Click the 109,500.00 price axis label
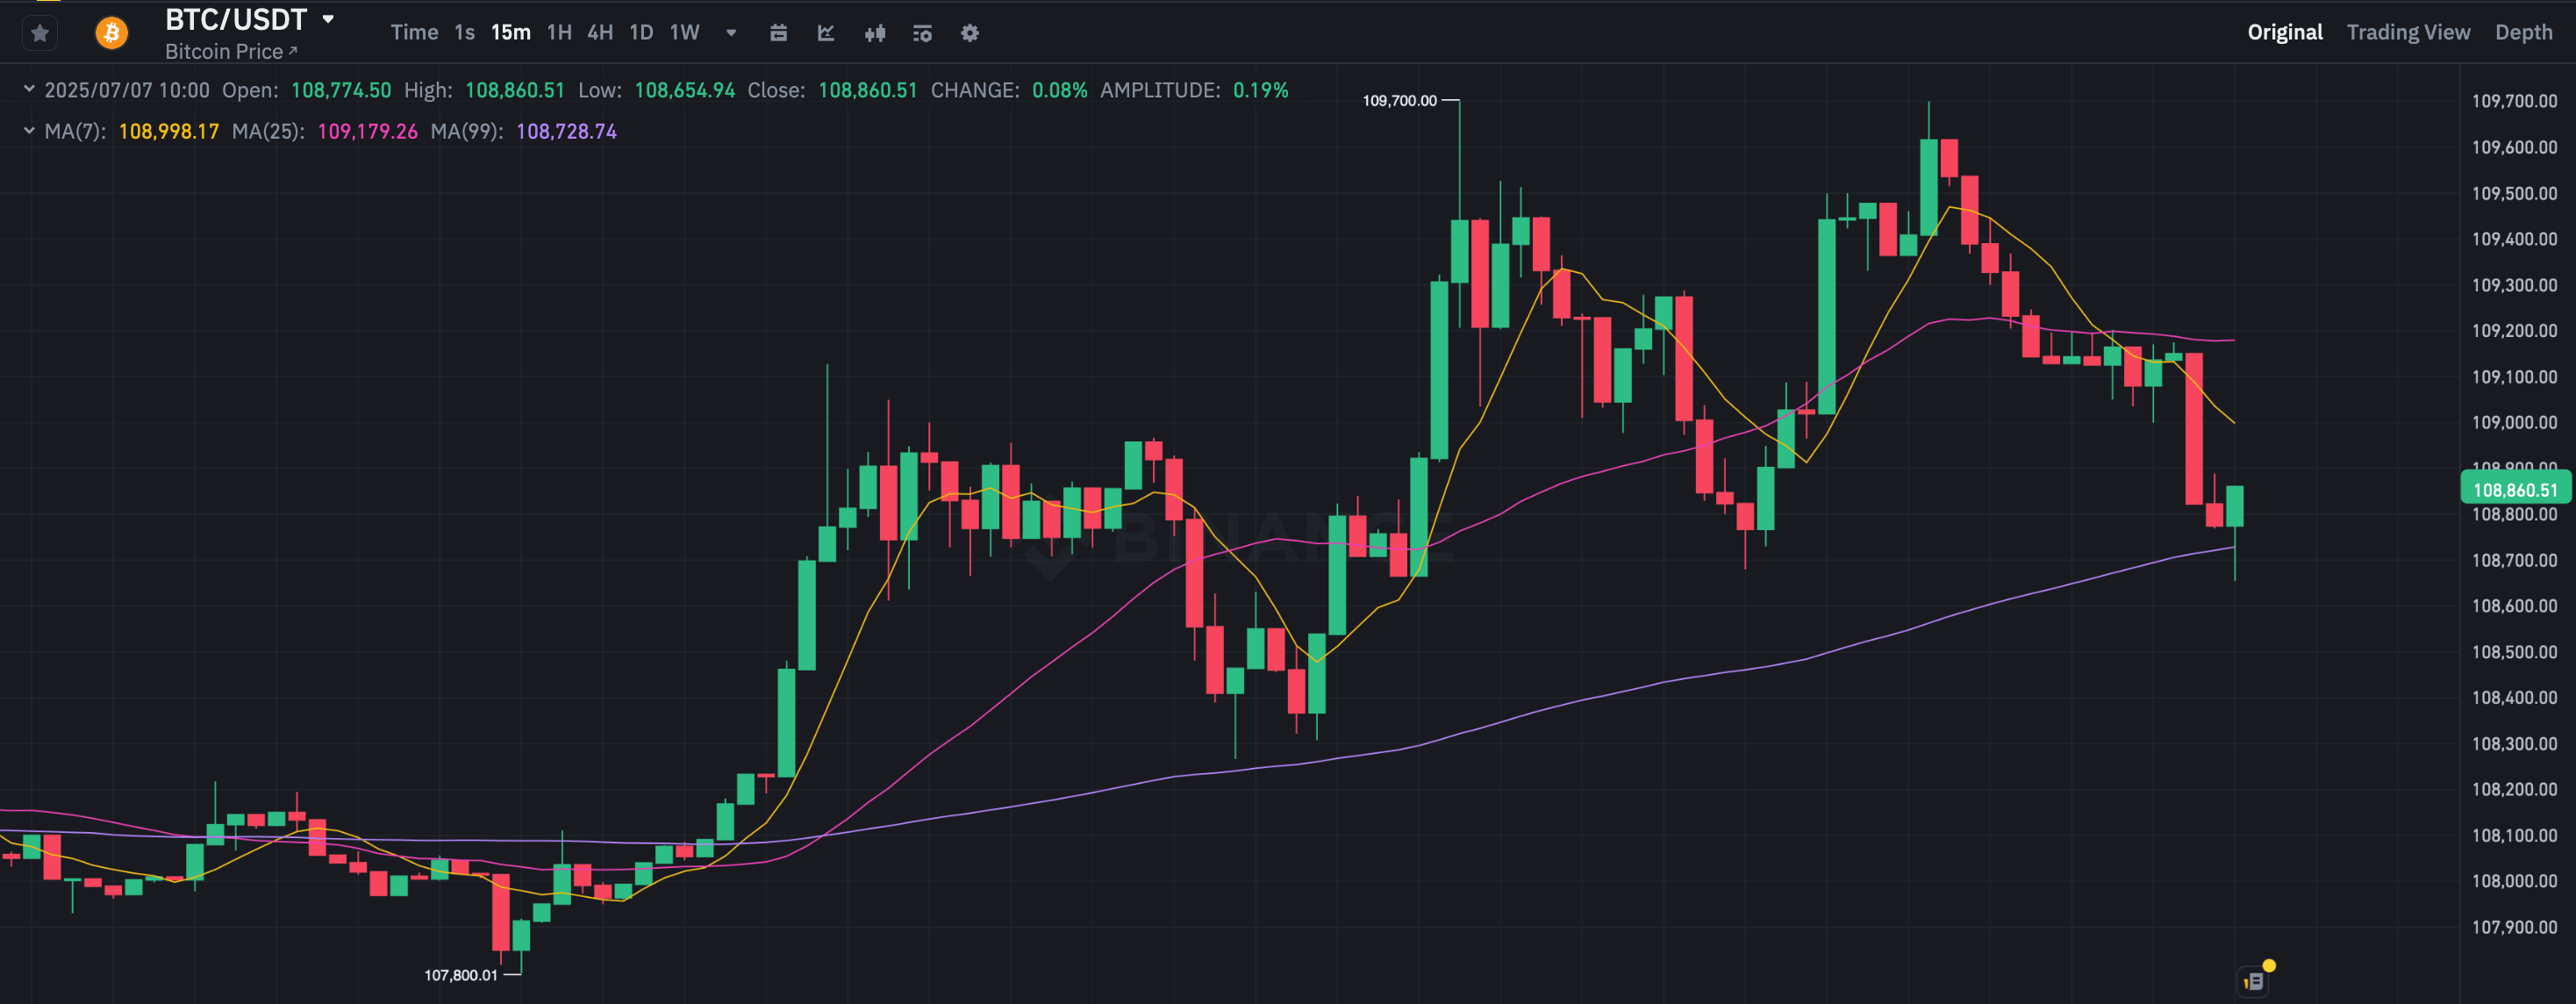The image size is (2576, 1004). [2514, 193]
